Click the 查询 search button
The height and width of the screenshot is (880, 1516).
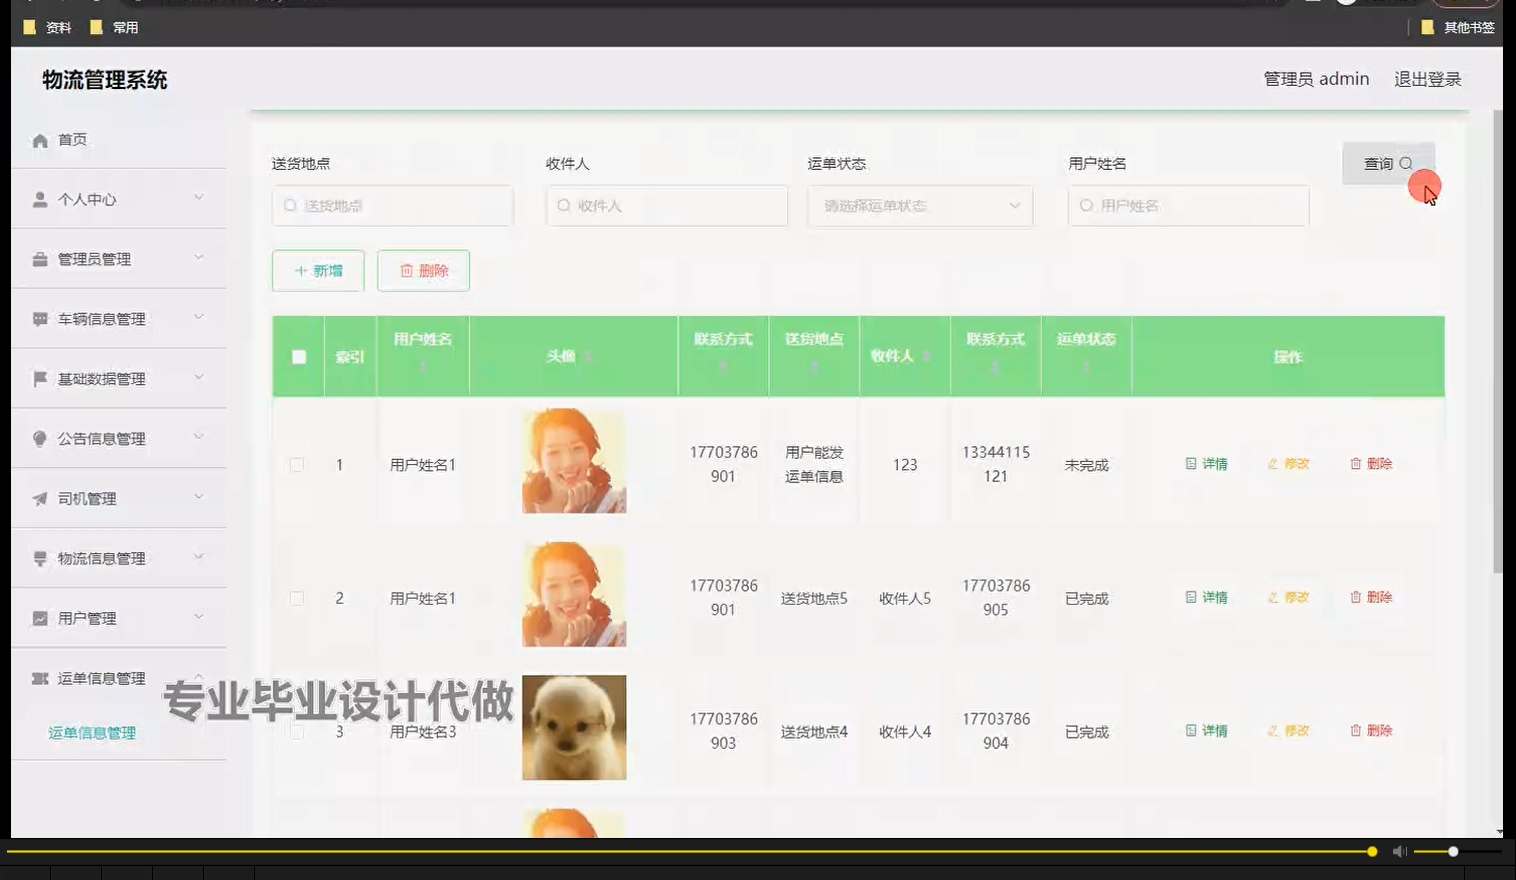point(1388,163)
